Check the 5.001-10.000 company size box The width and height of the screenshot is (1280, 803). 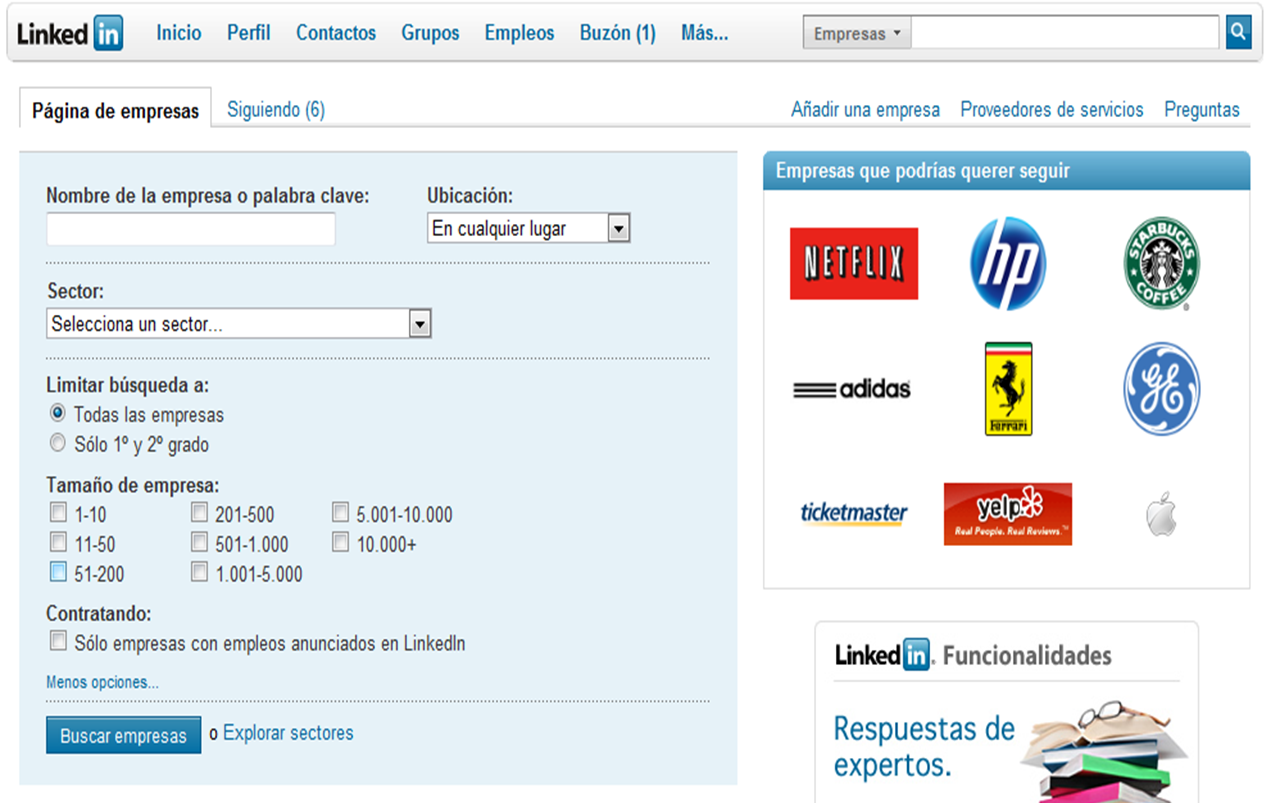tap(341, 513)
